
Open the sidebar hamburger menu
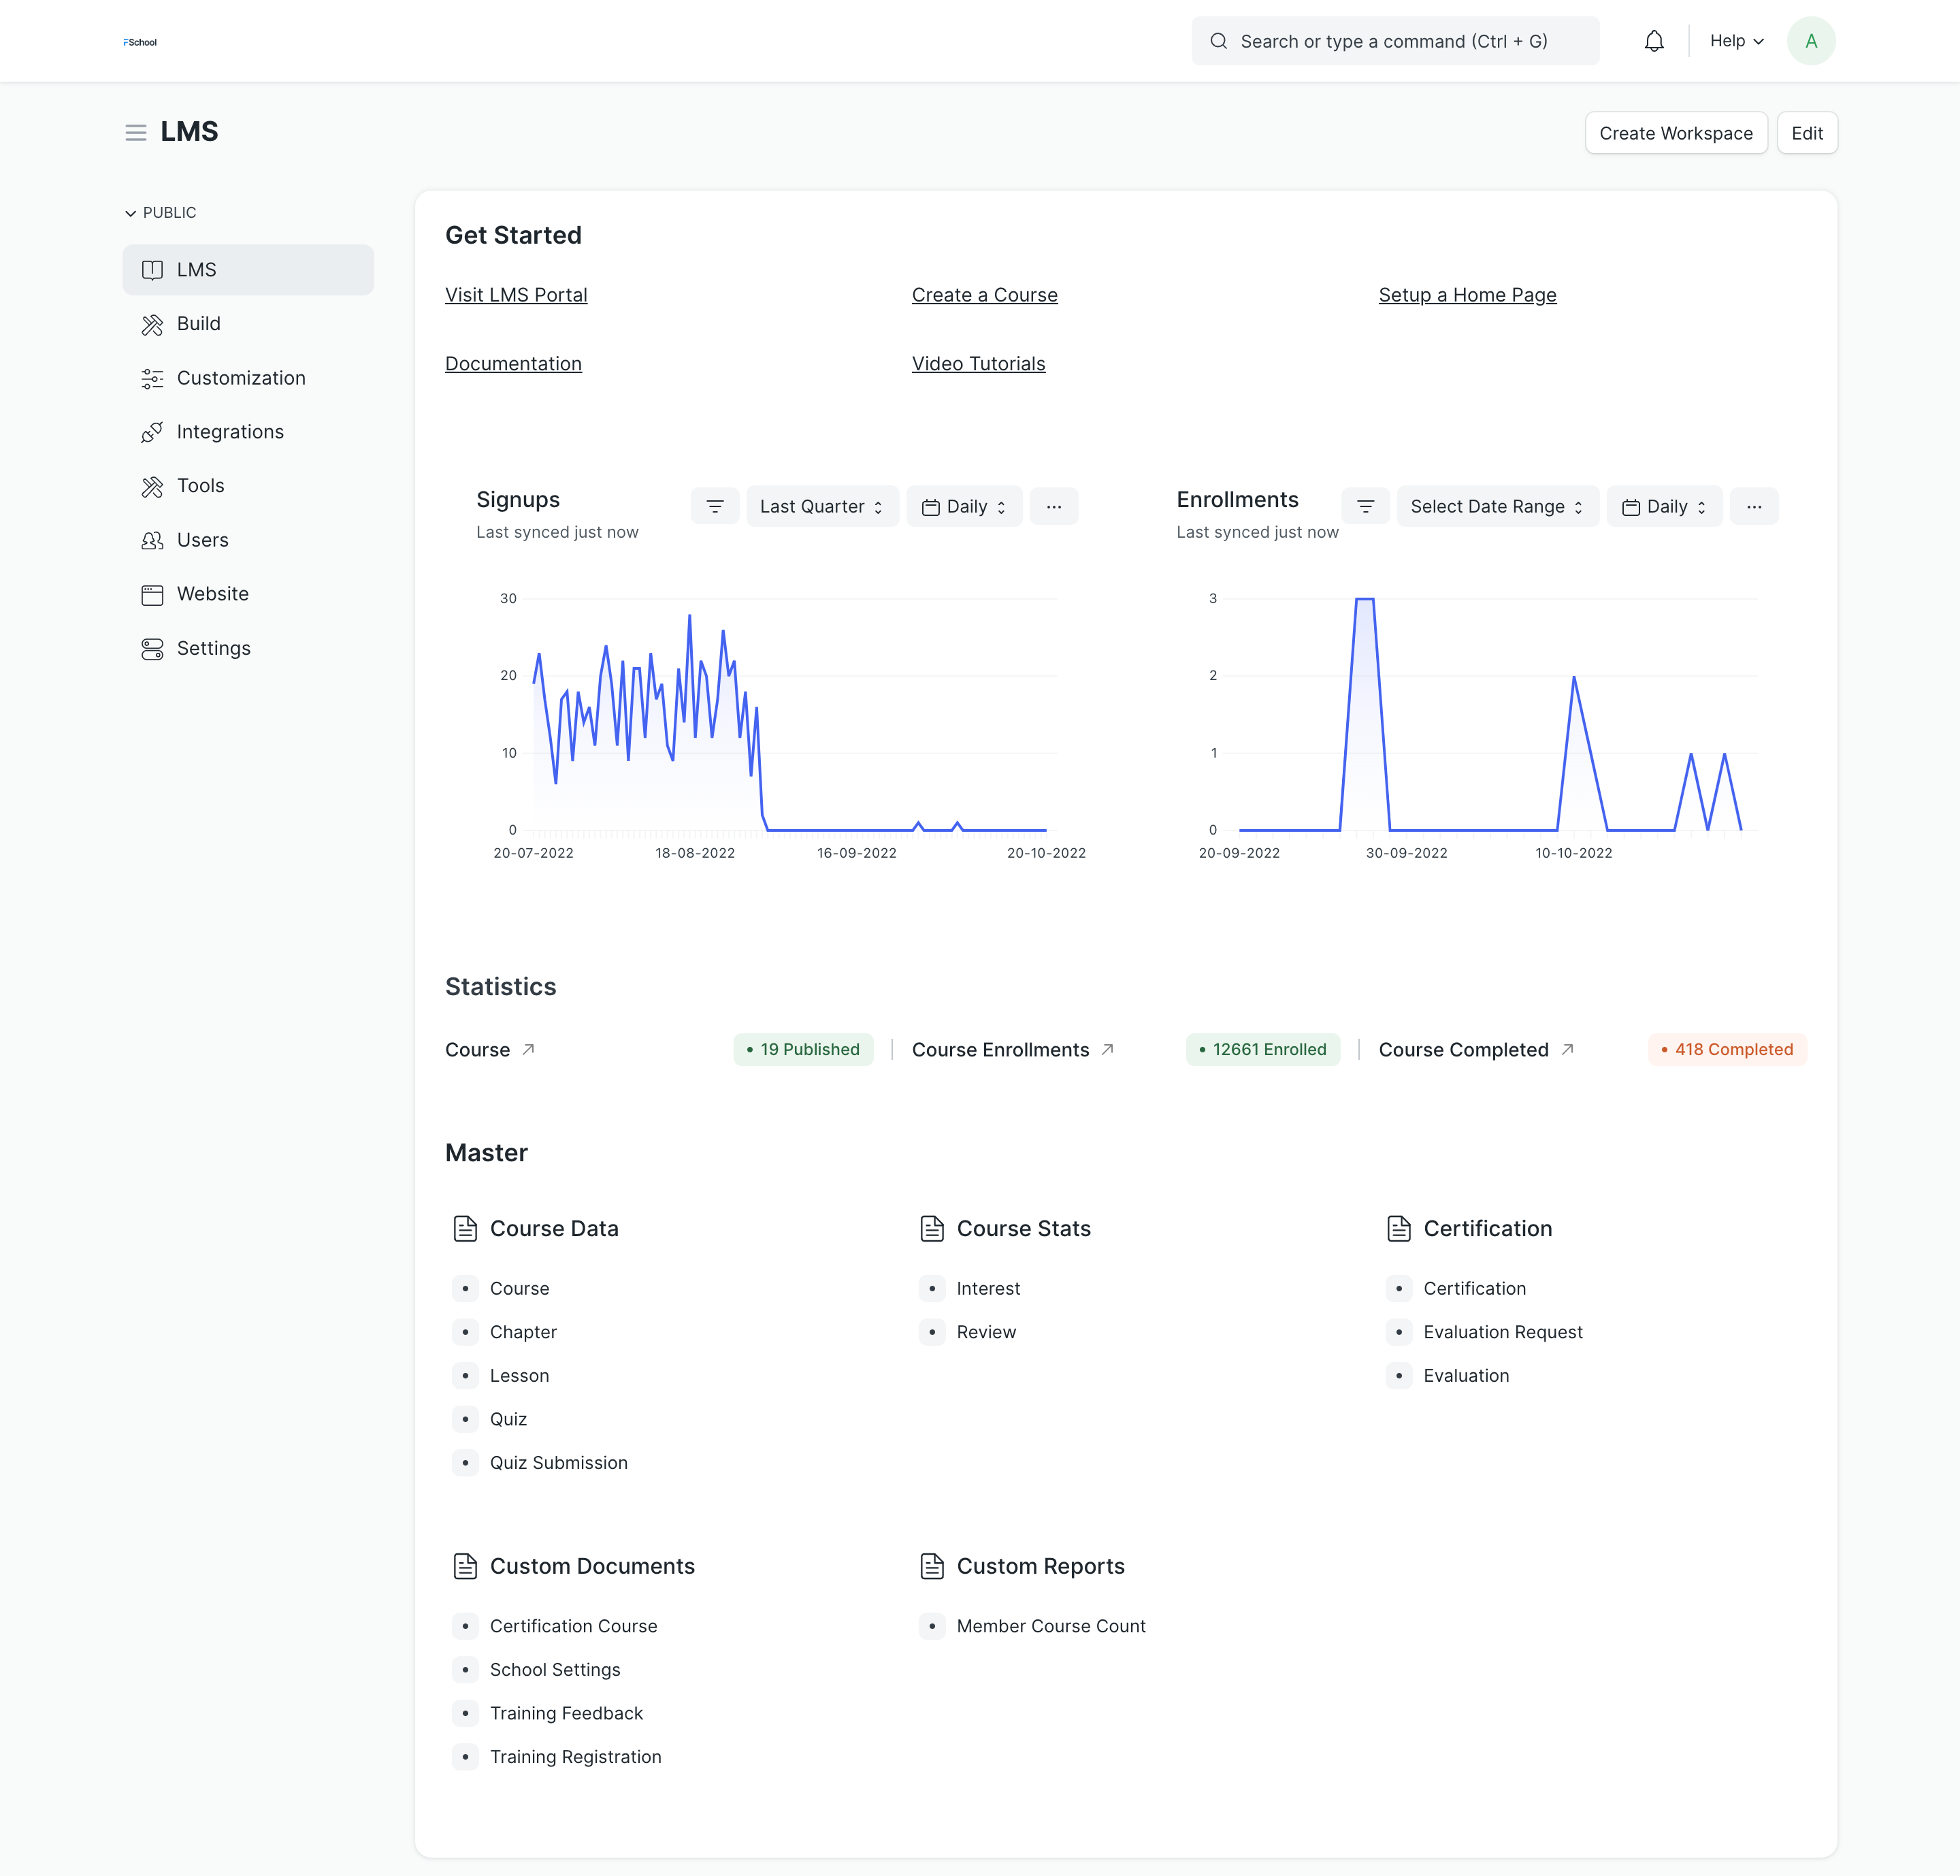(136, 132)
